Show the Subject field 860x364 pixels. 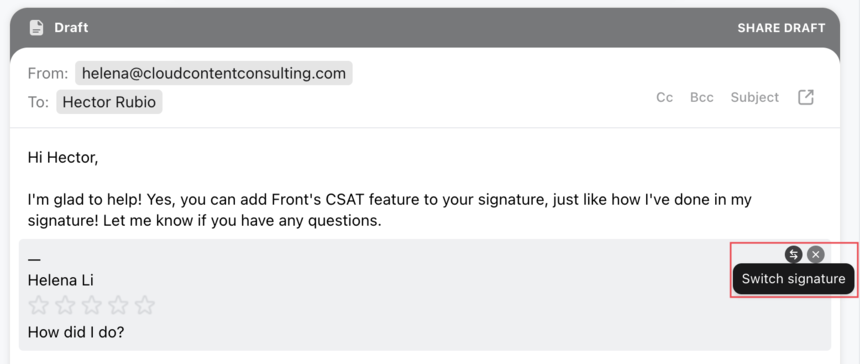755,98
